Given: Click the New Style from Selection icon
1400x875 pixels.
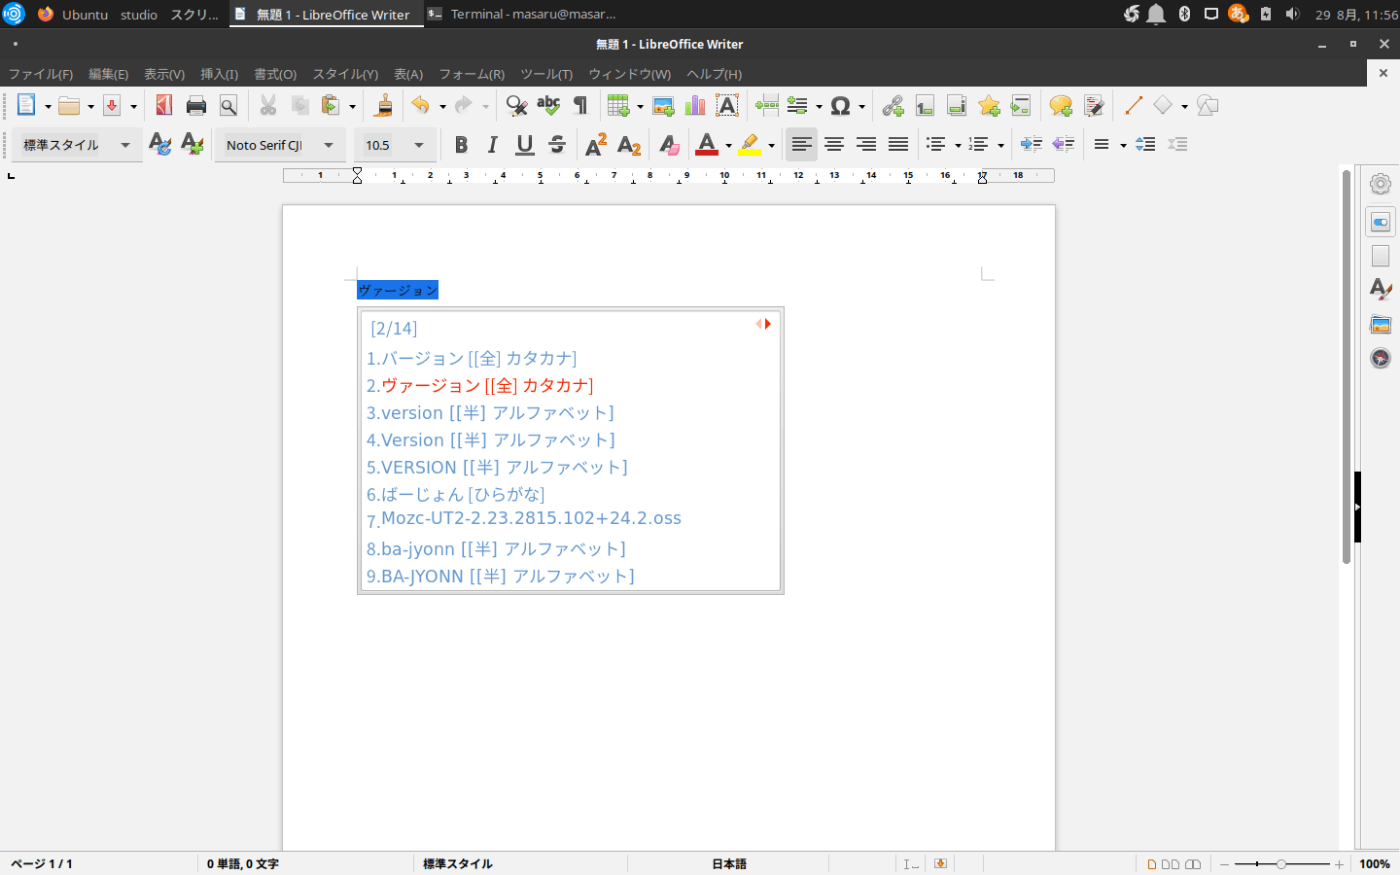Looking at the screenshot, I should [192, 144].
